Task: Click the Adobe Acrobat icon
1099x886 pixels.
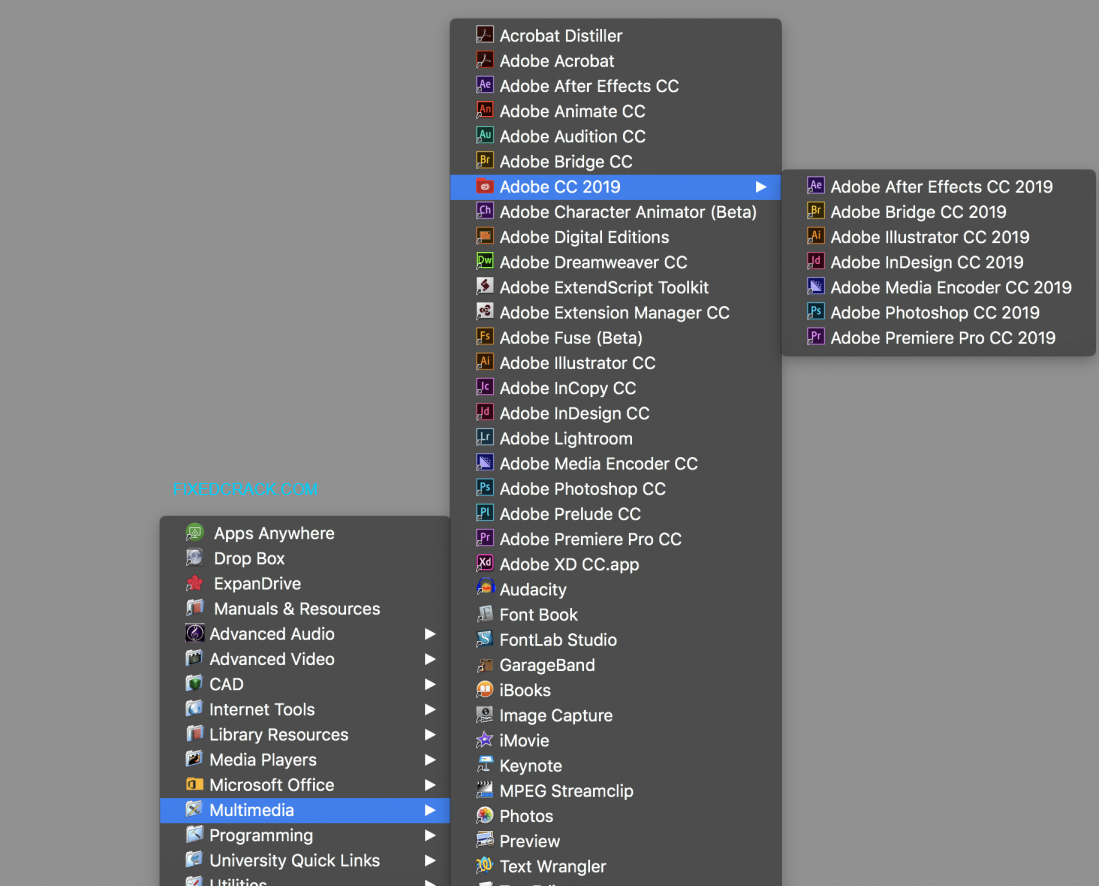Action: click(x=484, y=60)
